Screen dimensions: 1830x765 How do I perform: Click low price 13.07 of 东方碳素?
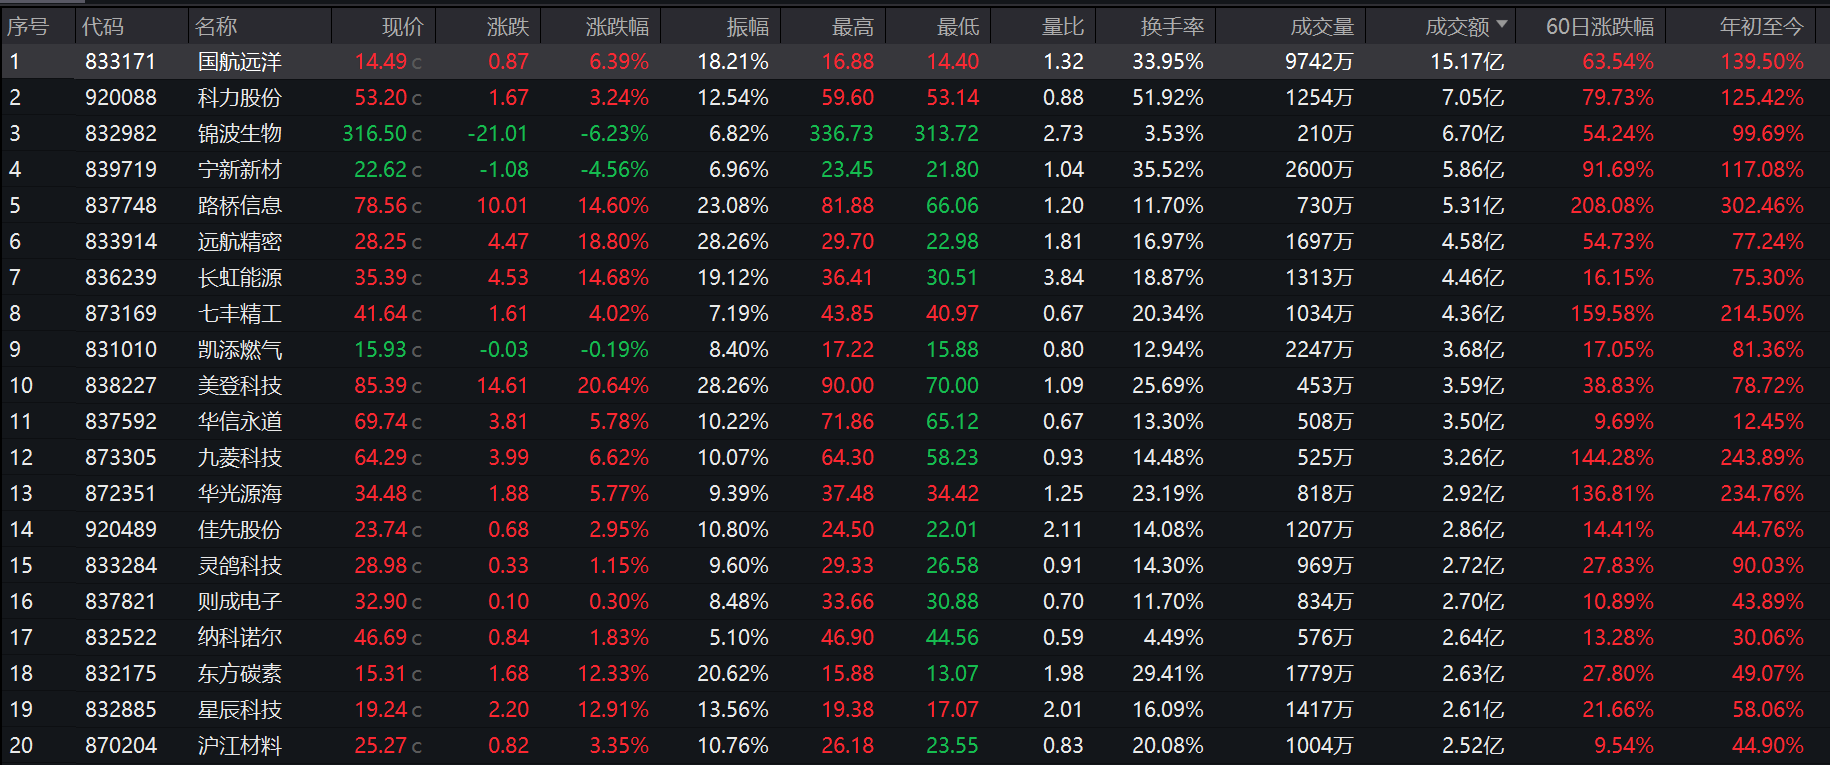[x=952, y=674]
